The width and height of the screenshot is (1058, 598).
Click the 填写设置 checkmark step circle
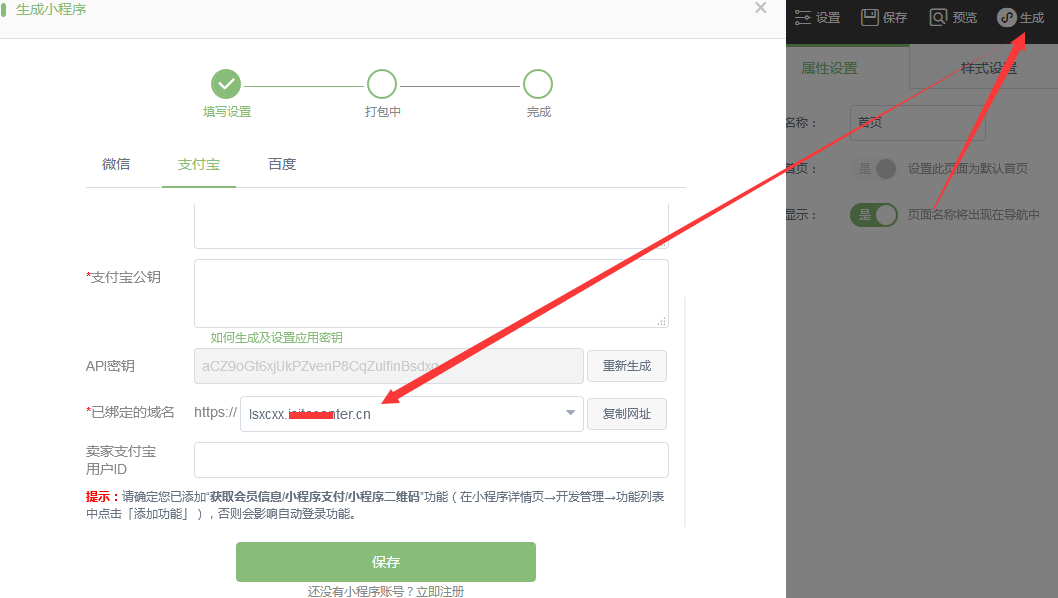pyautogui.click(x=226, y=84)
